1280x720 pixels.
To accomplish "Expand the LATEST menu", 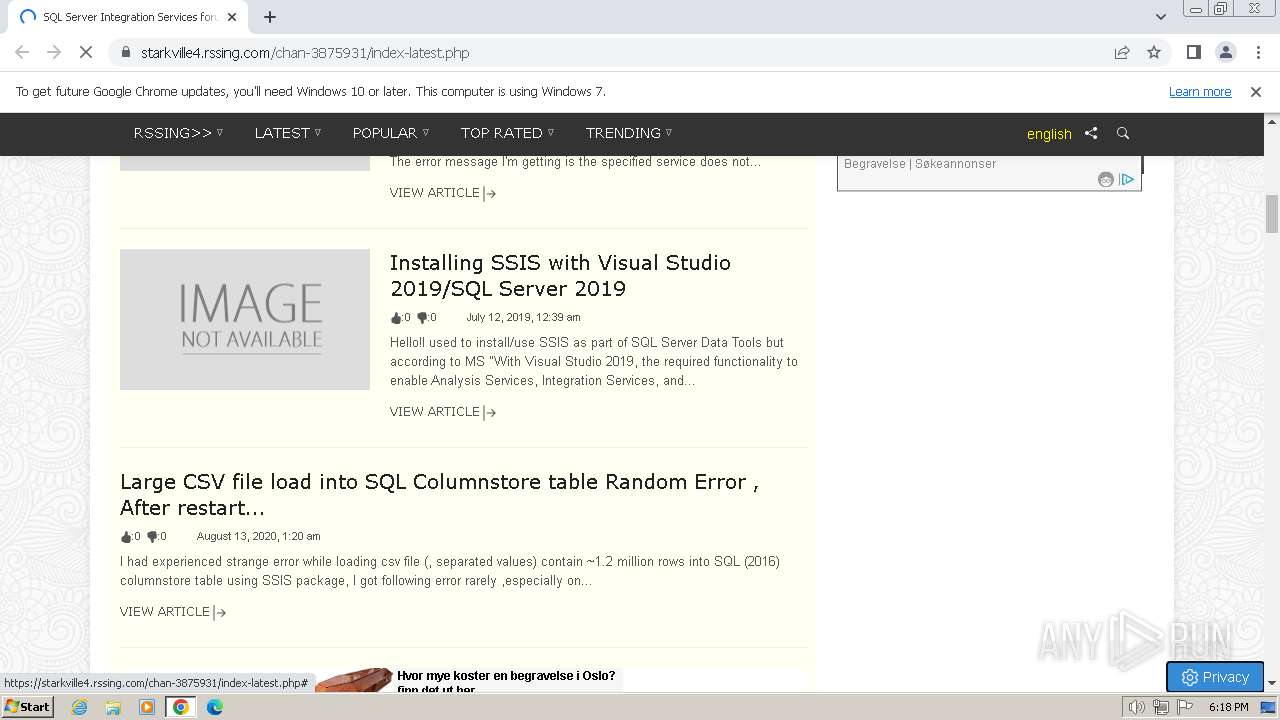I will tap(288, 133).
